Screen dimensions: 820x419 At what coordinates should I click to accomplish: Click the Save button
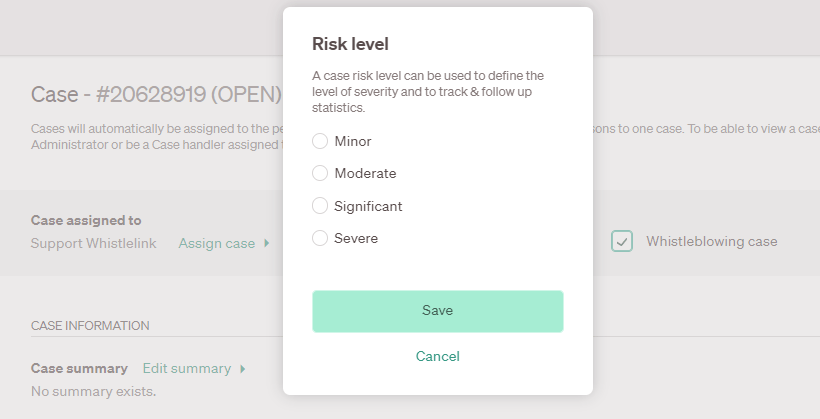[x=437, y=311]
